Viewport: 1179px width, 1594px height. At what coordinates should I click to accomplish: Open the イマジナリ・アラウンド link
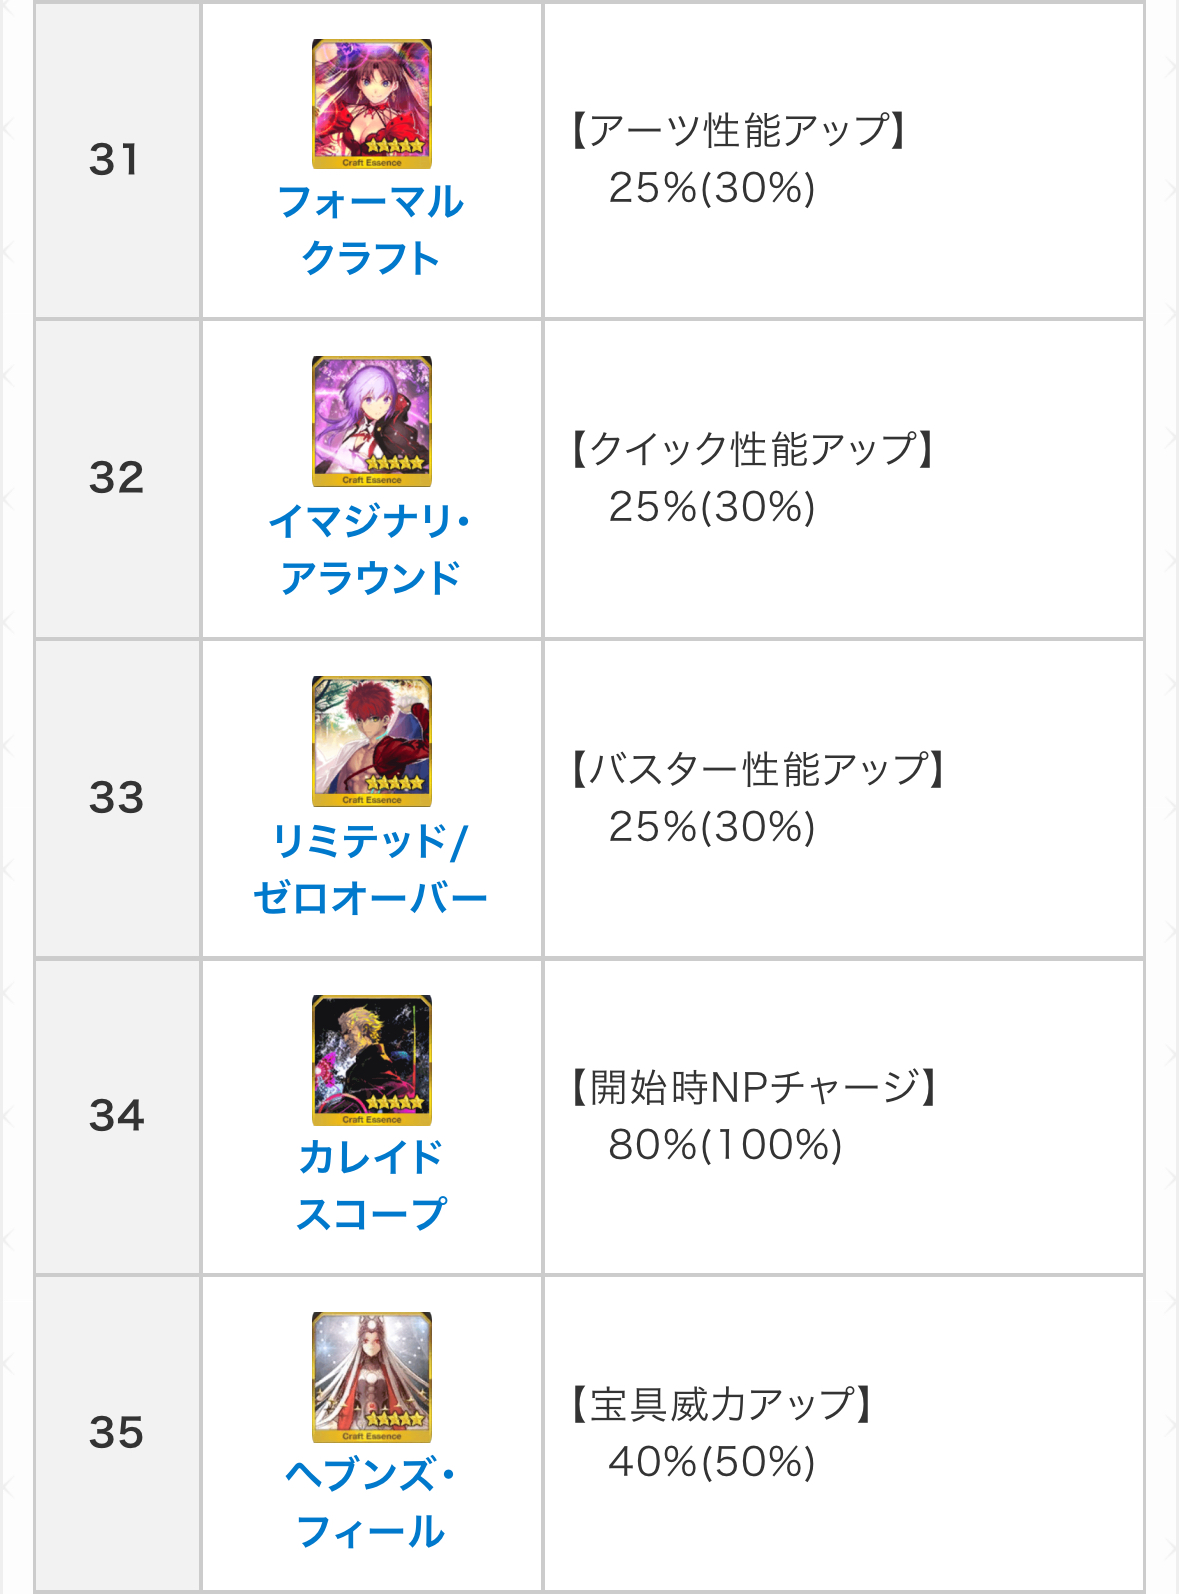(x=371, y=549)
